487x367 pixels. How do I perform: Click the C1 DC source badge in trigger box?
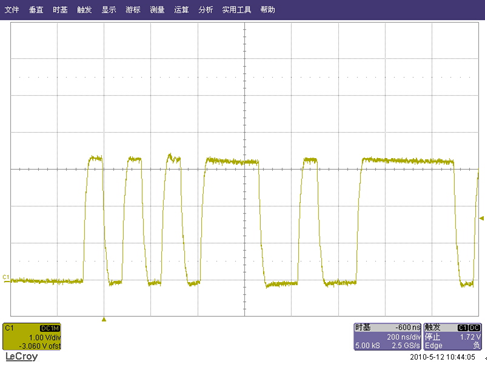[x=469, y=328]
